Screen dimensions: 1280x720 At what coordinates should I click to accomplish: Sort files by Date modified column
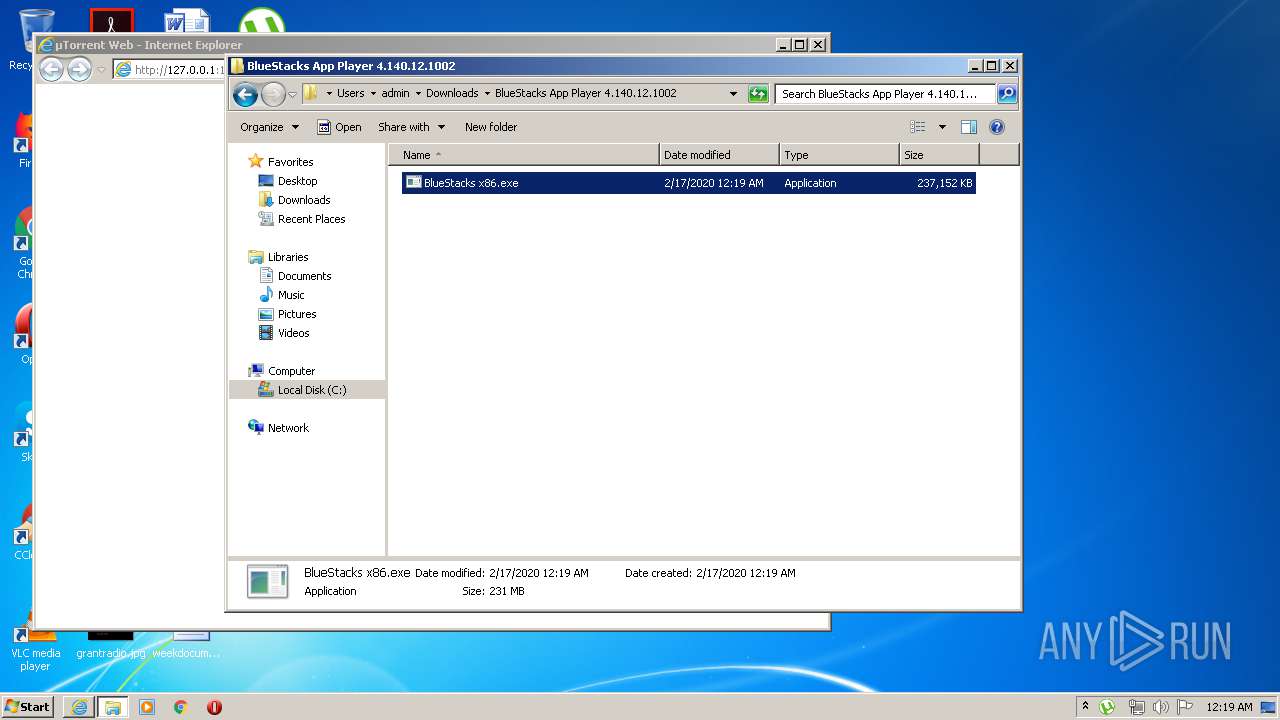pos(719,155)
